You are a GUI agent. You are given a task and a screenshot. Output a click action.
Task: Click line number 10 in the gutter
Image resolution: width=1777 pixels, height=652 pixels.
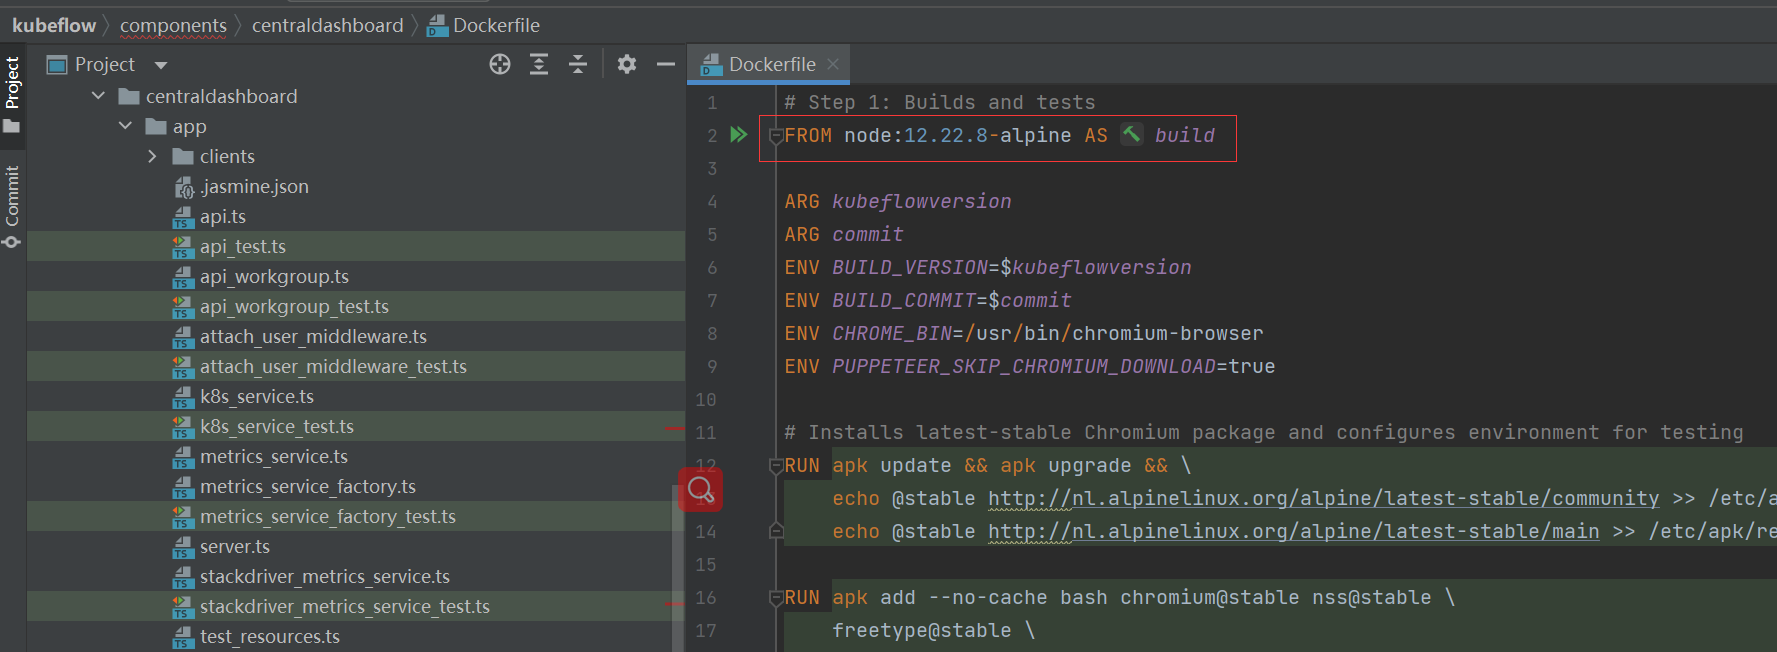706,399
